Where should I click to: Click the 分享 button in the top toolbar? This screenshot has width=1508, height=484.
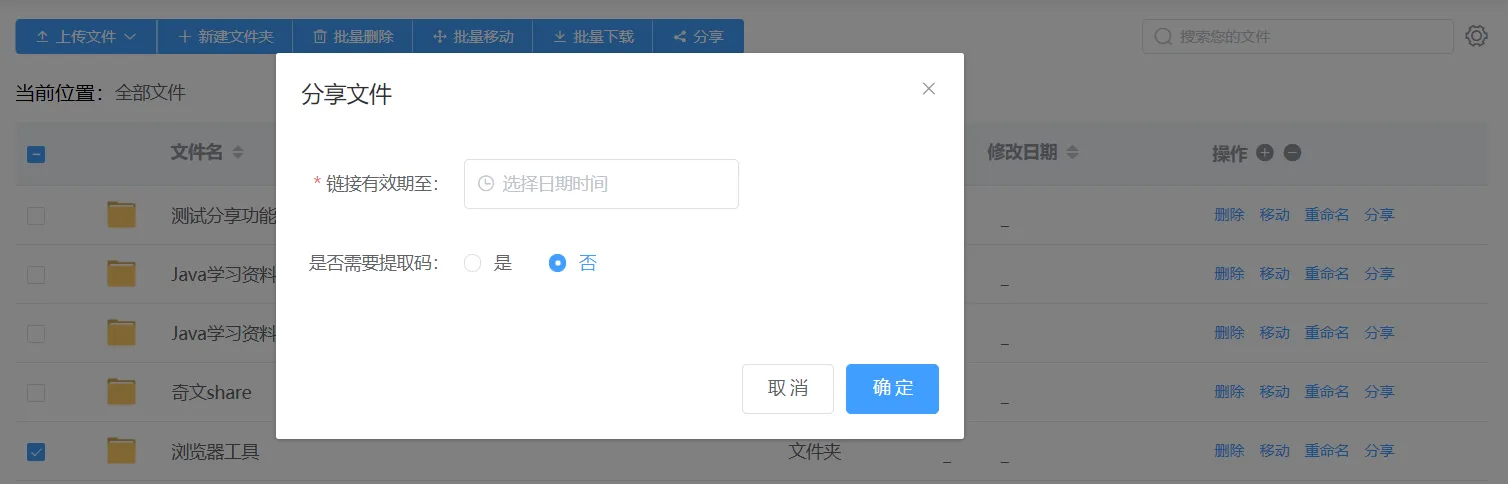[x=698, y=37]
